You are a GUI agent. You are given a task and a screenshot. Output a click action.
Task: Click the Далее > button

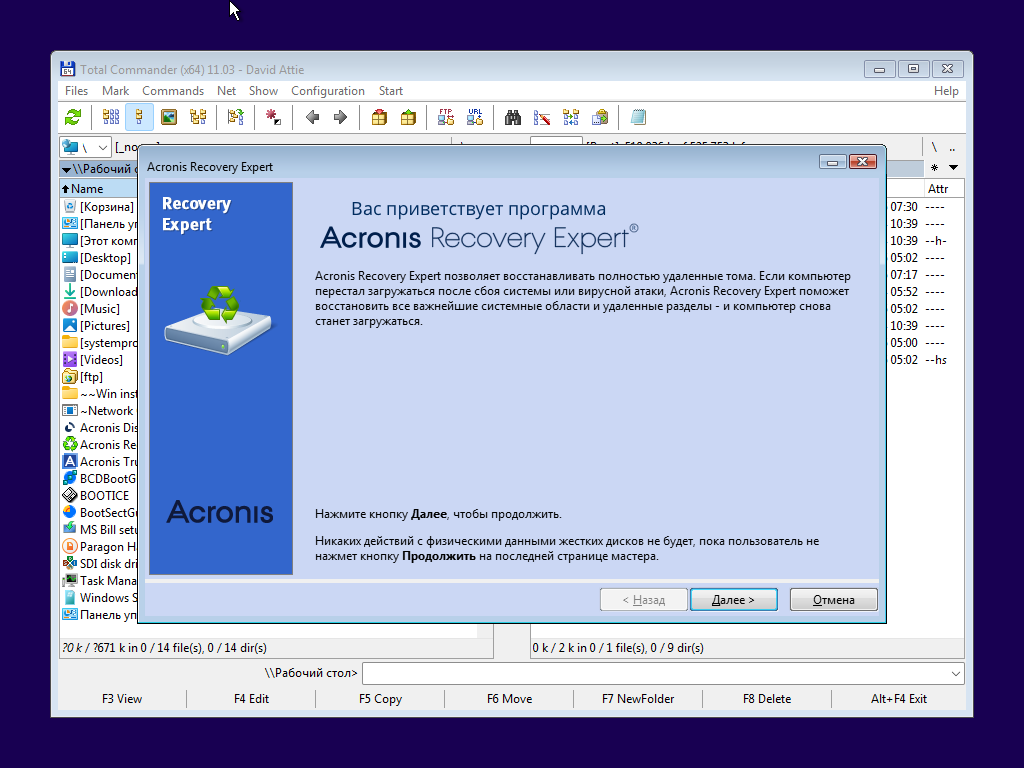[x=733, y=600]
